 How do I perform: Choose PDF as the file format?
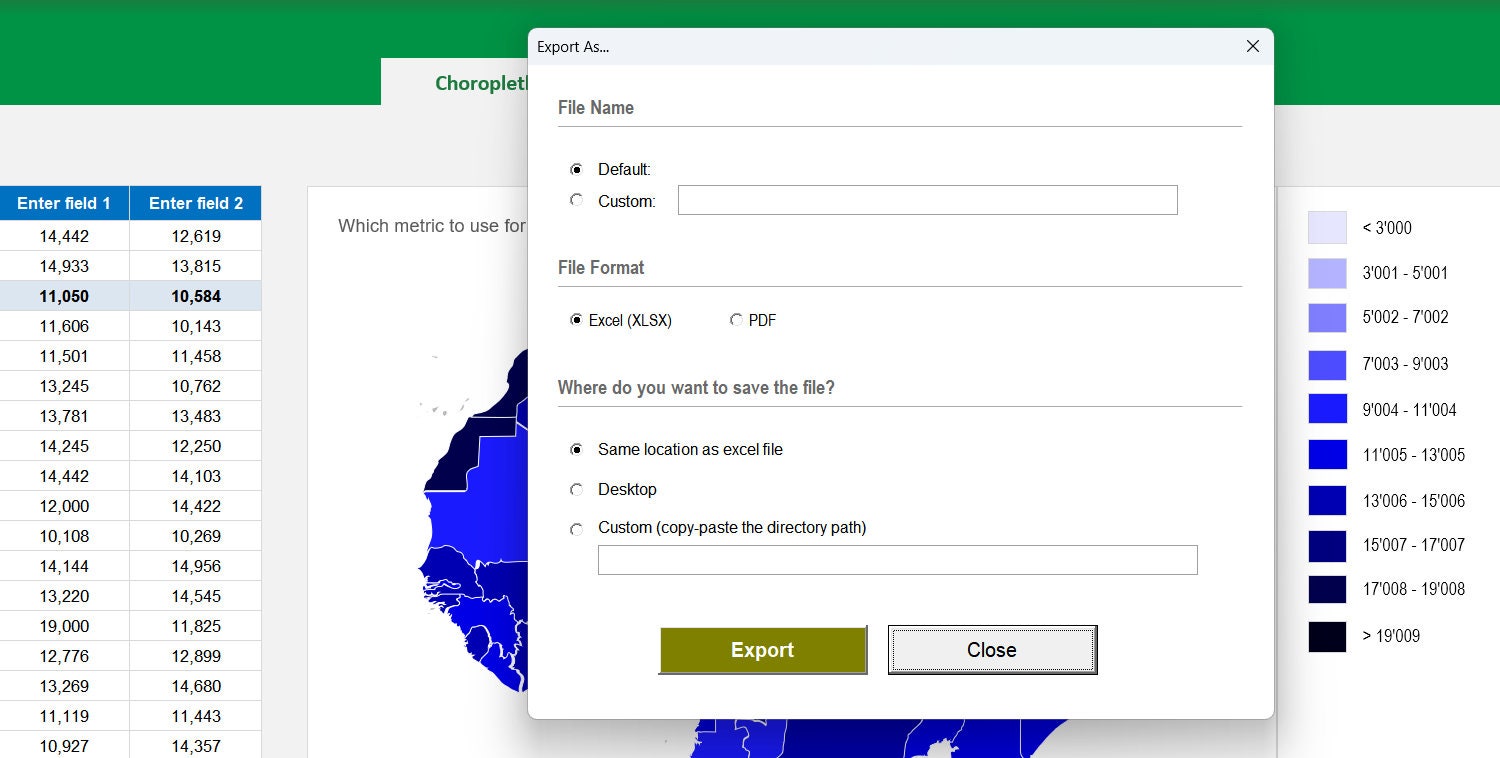click(737, 319)
